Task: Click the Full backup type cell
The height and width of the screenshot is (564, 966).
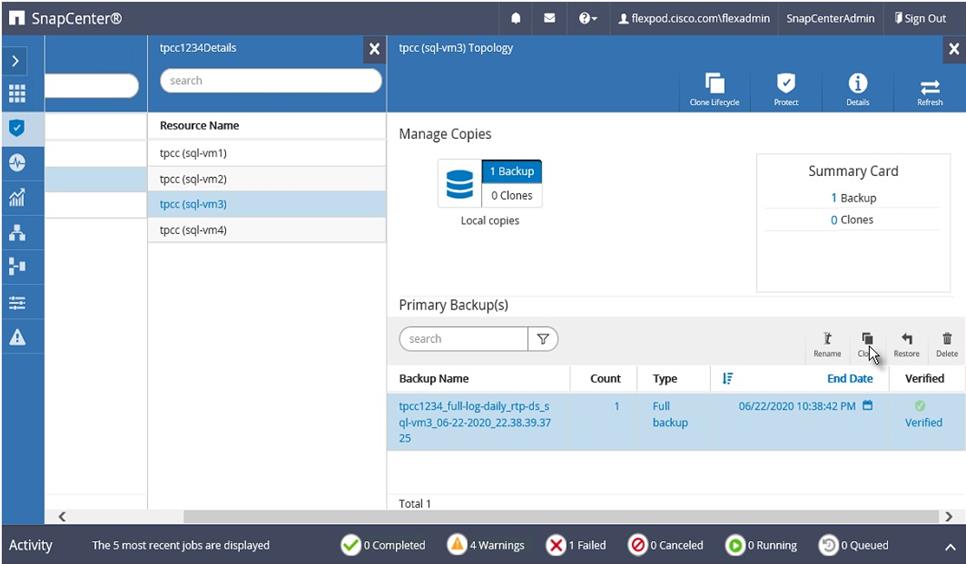Action: [x=670, y=414]
